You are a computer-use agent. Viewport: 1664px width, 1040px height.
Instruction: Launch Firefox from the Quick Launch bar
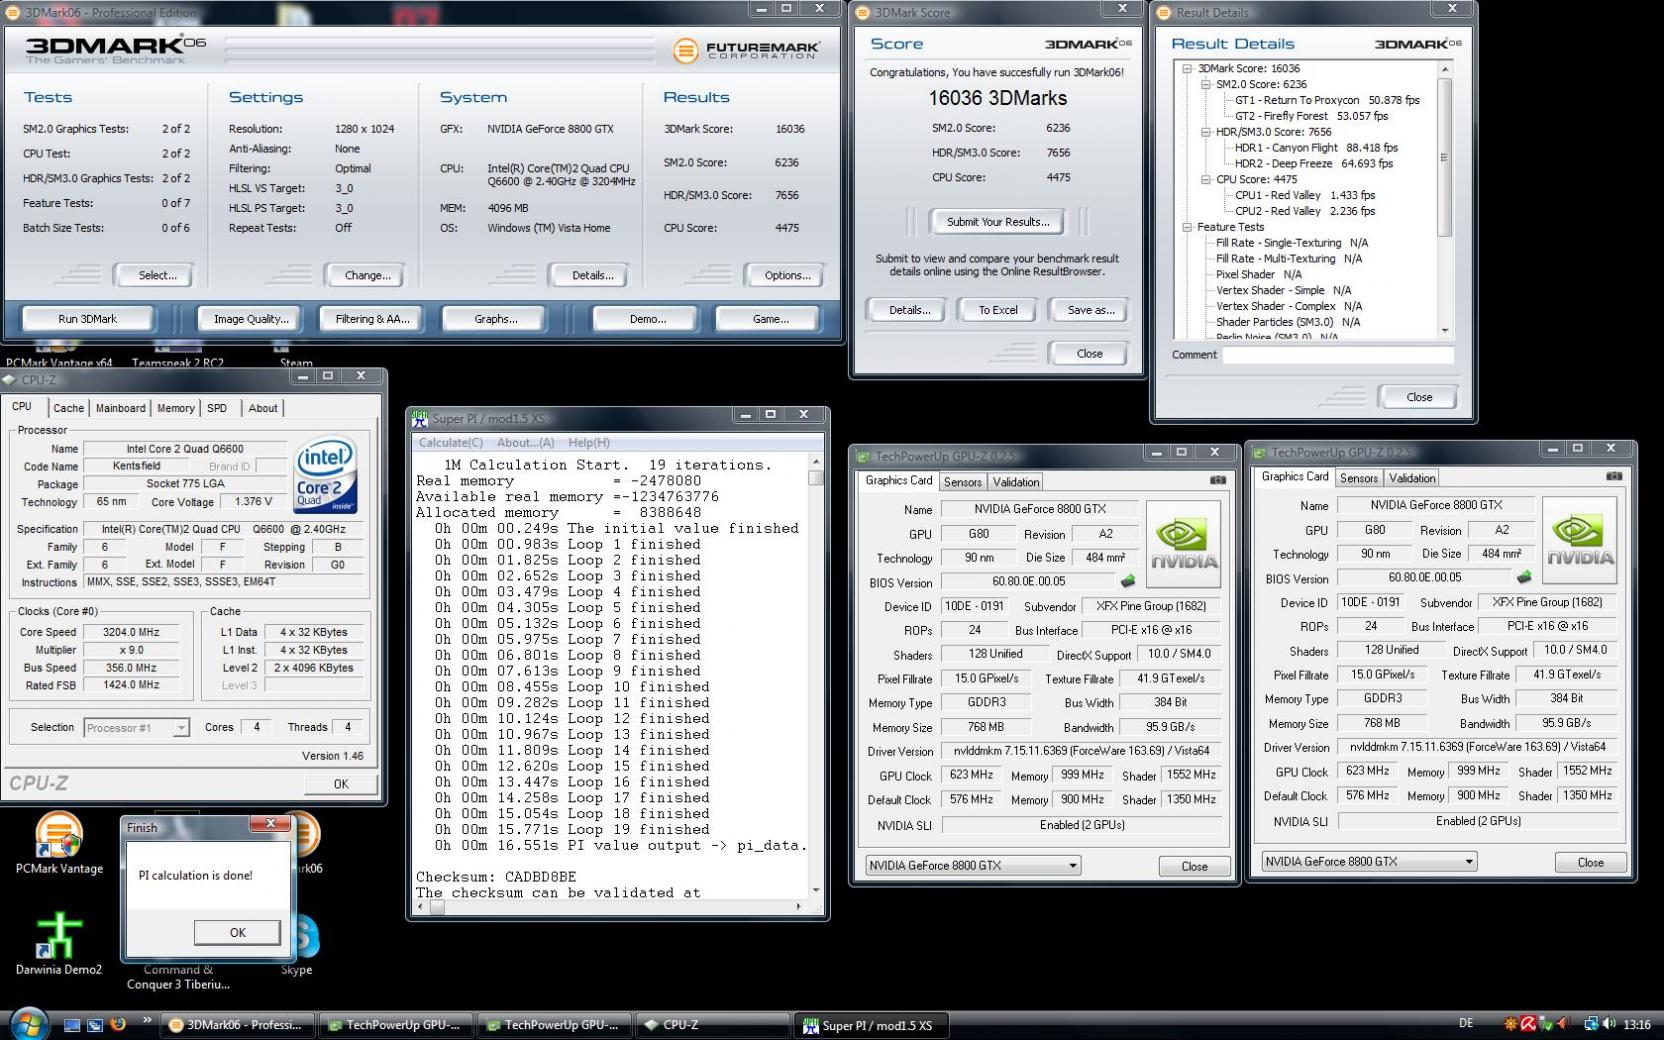click(x=118, y=1024)
